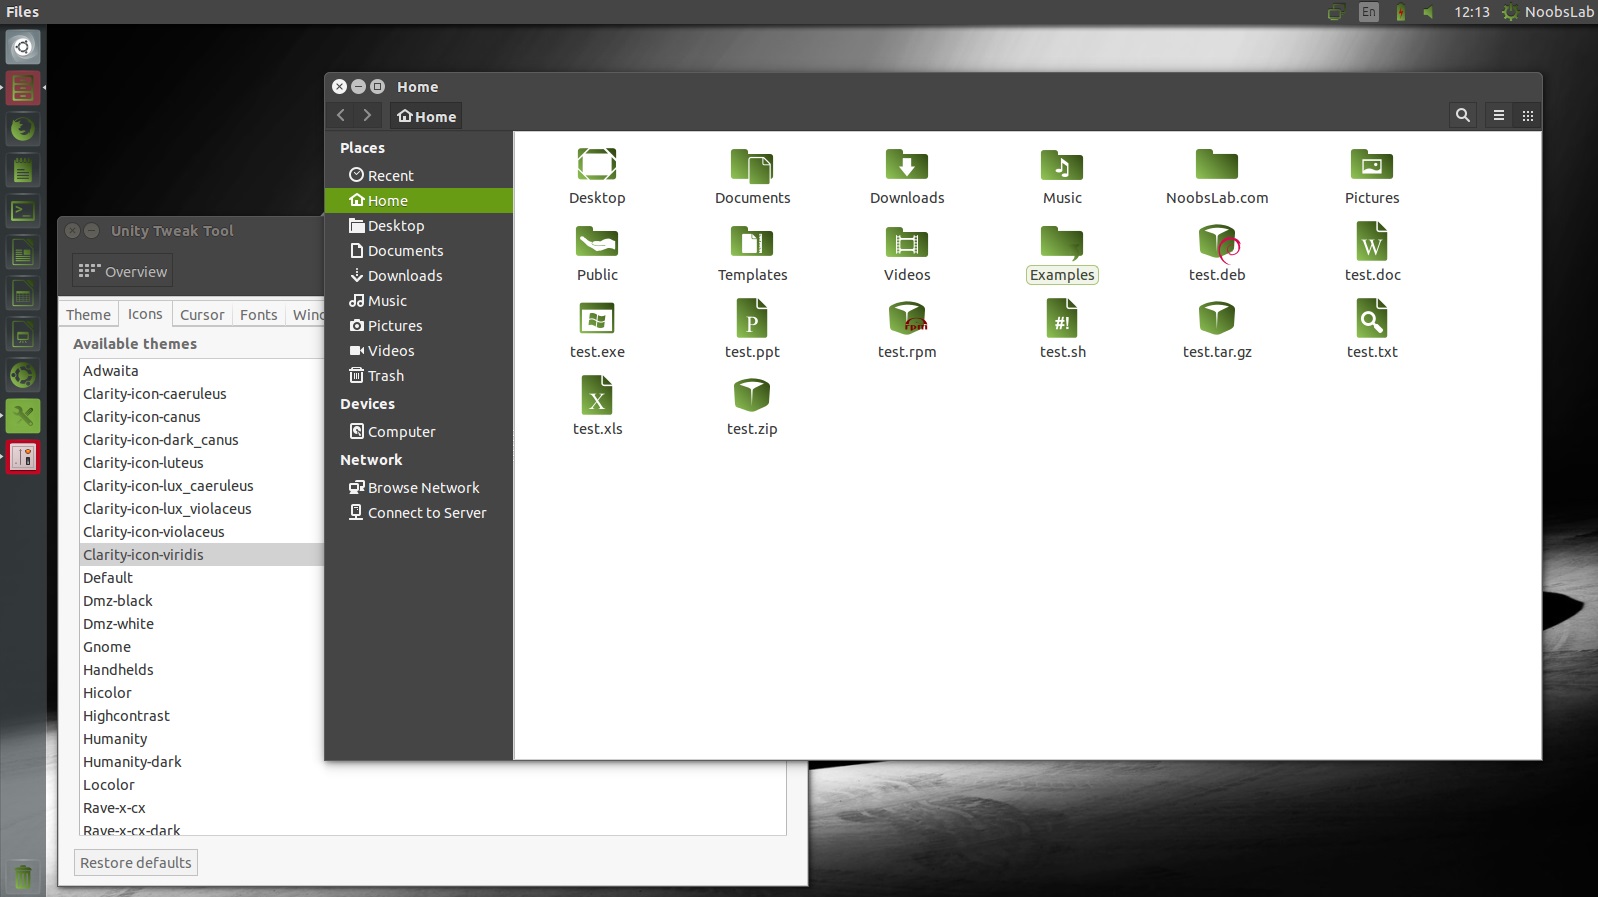Image resolution: width=1598 pixels, height=897 pixels.
Task: Select the test.xls spreadsheet icon
Action: (x=597, y=395)
